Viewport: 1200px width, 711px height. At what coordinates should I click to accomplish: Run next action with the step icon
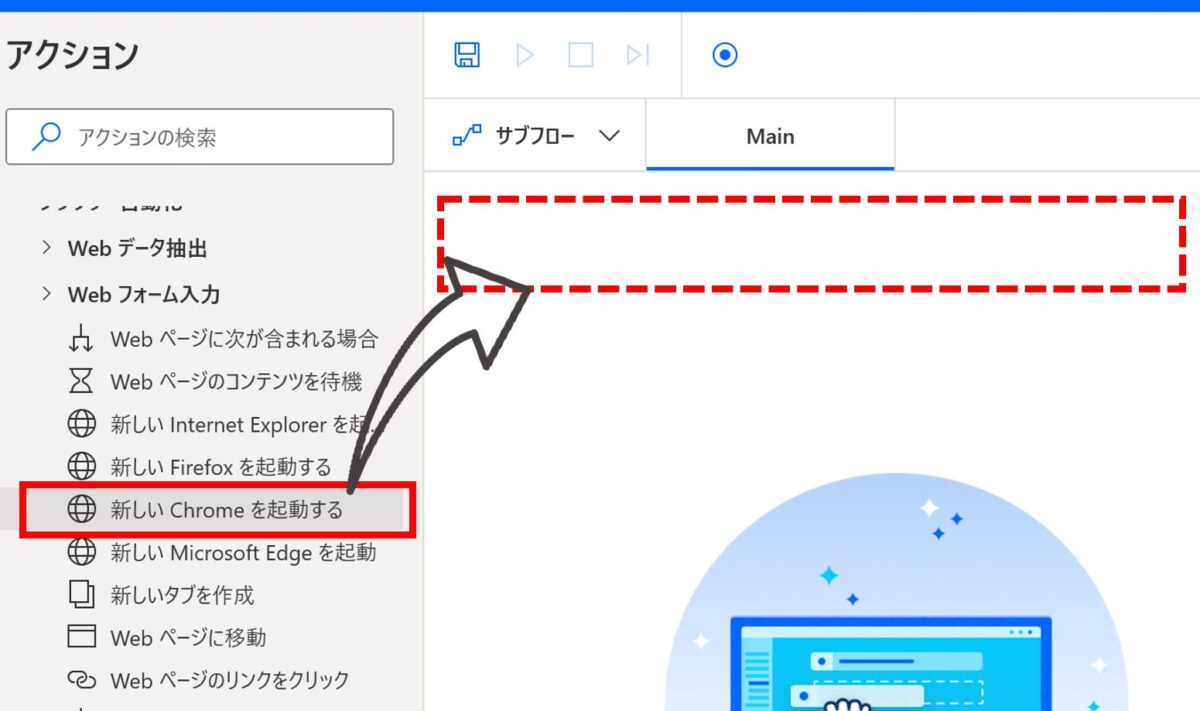pos(638,54)
